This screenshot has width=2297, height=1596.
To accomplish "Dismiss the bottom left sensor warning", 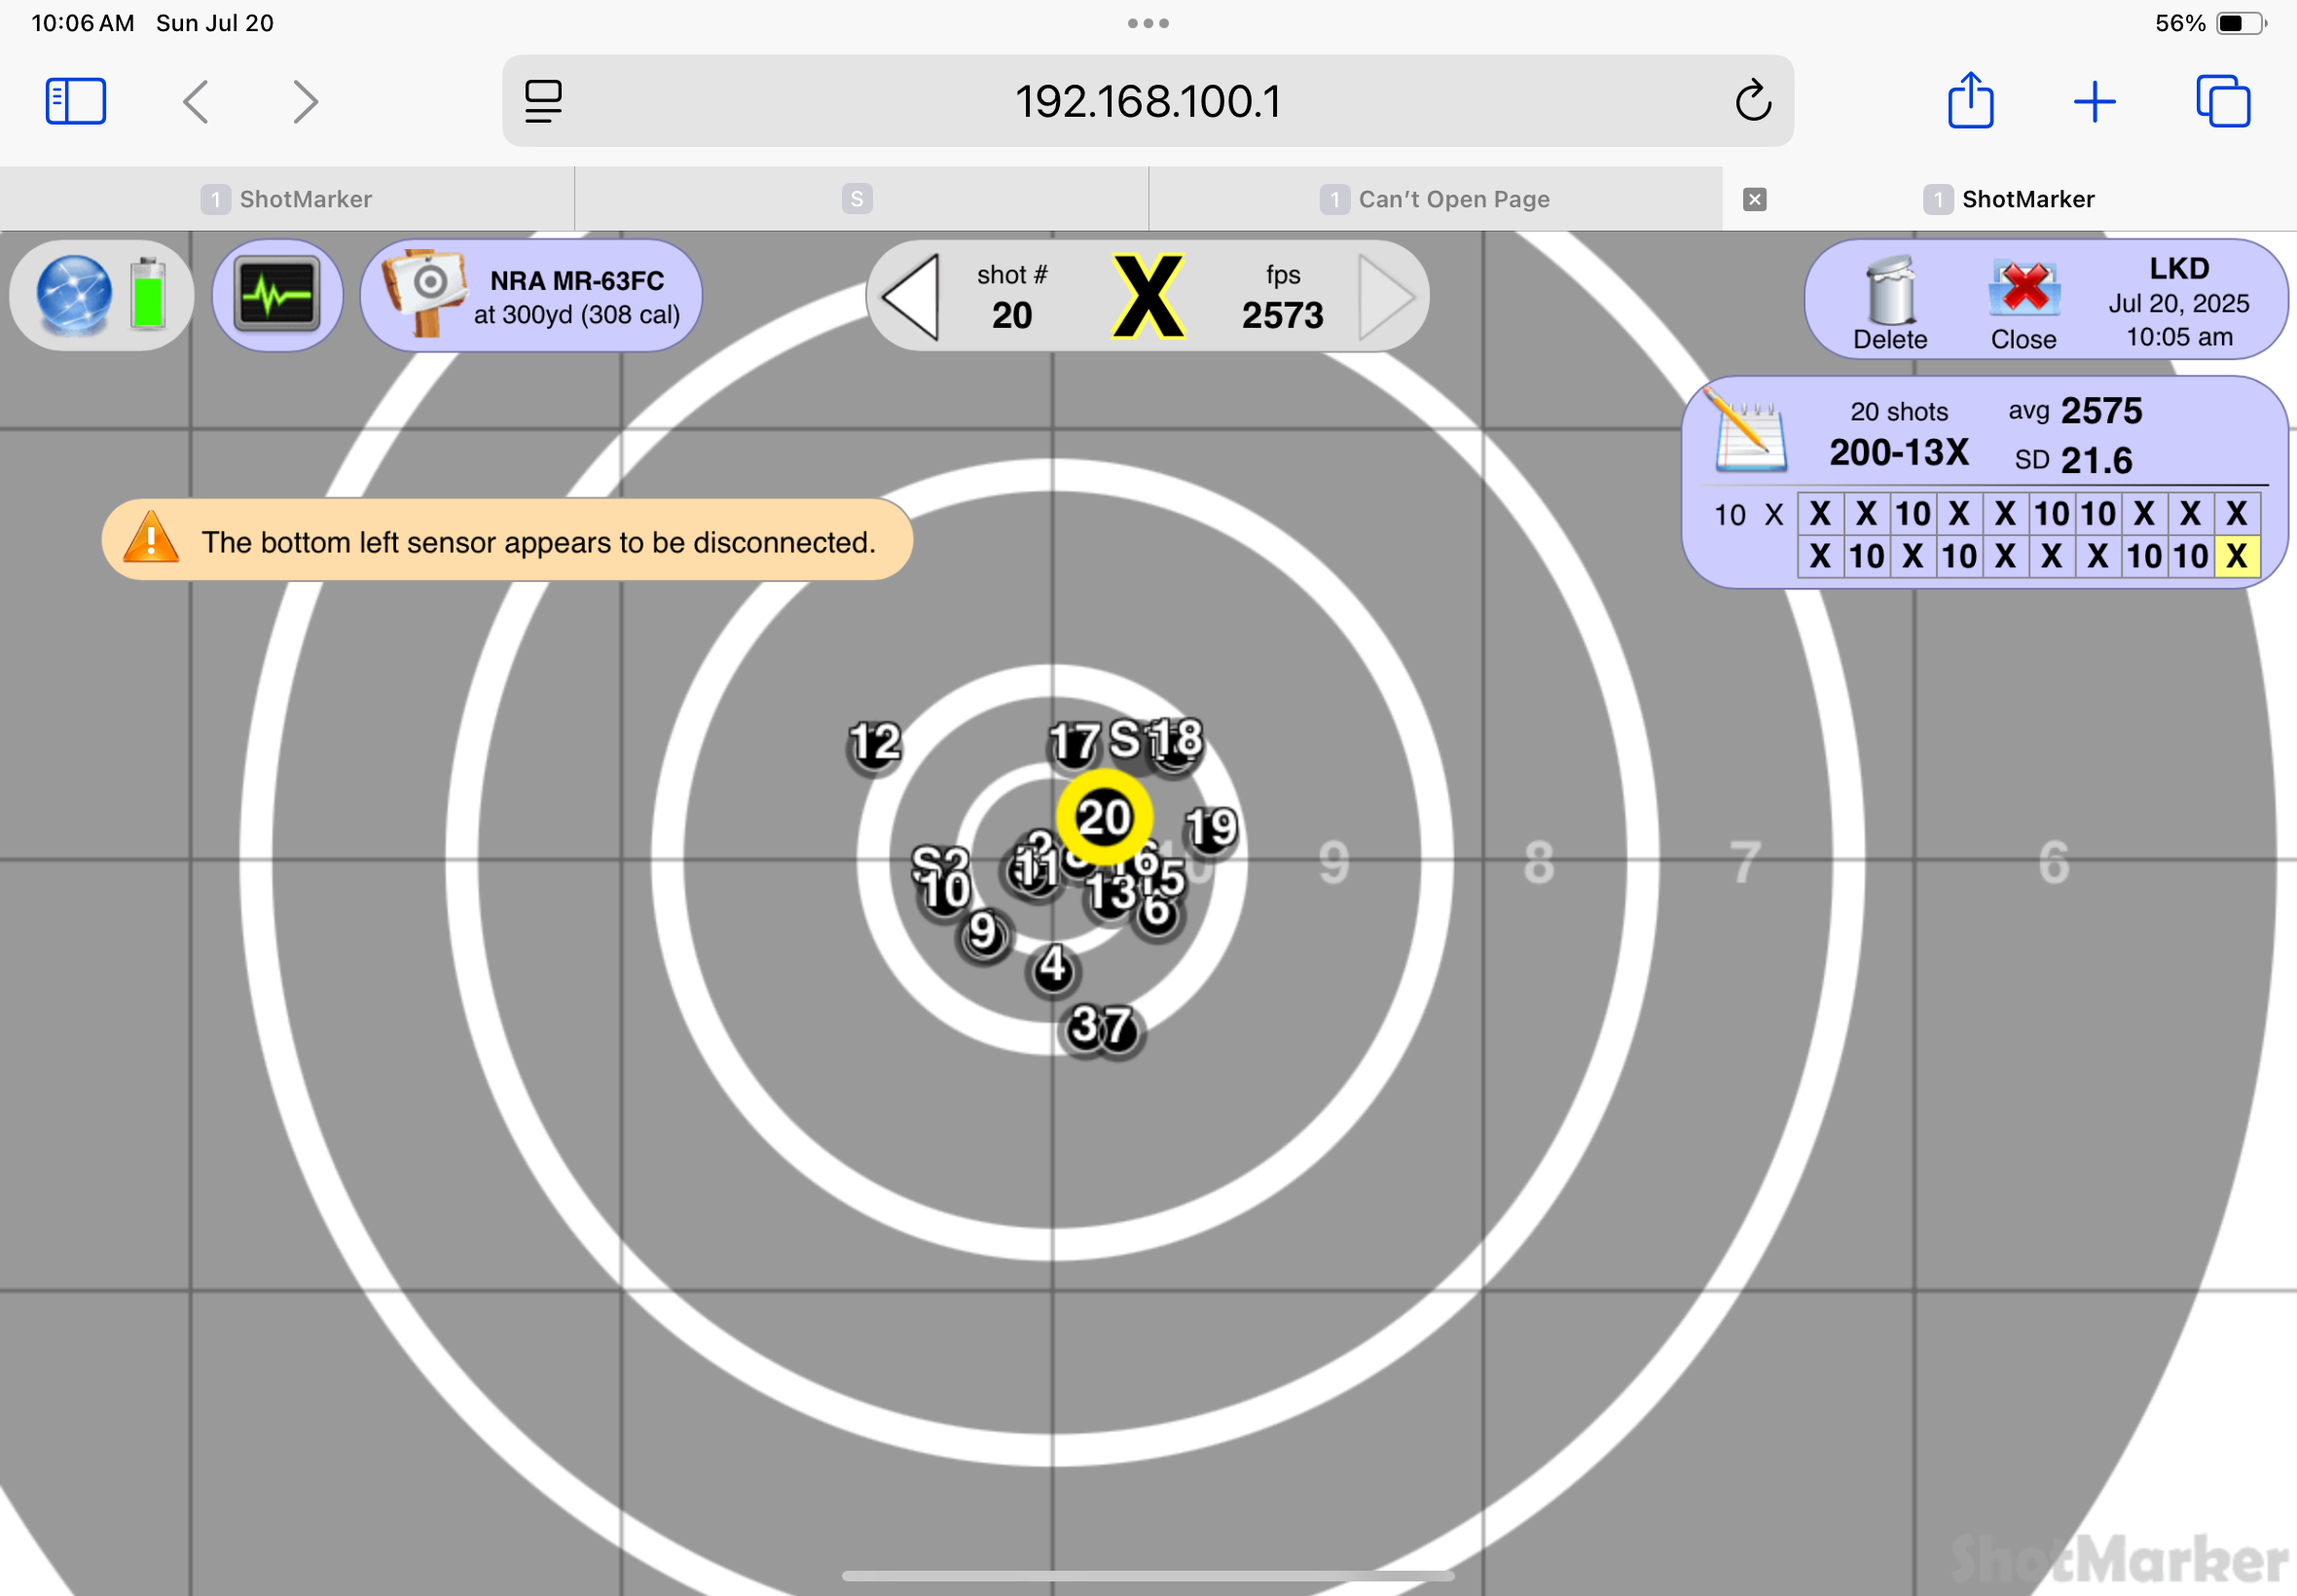I will tap(507, 540).
